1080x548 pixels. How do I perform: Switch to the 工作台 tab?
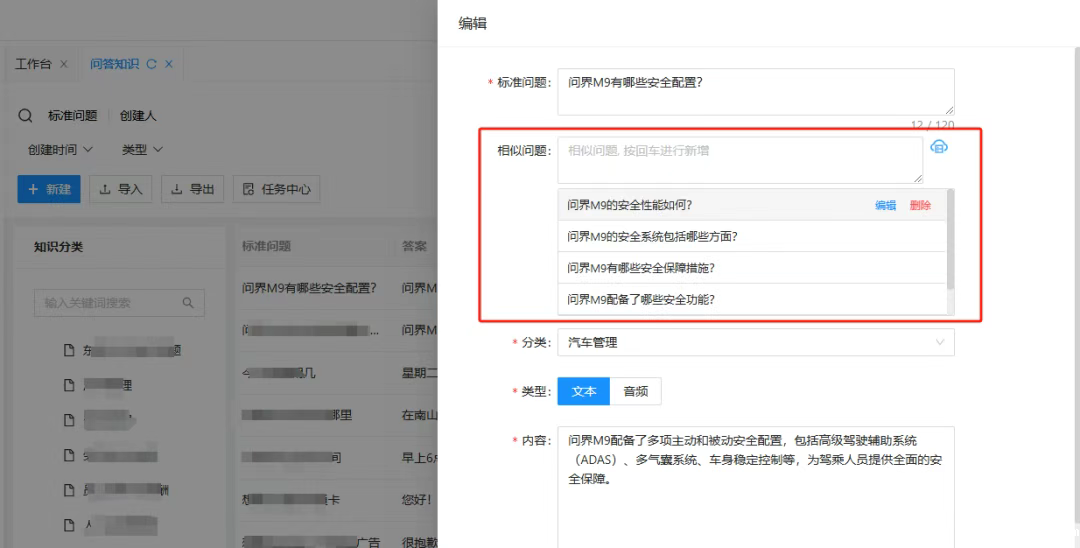[33, 64]
